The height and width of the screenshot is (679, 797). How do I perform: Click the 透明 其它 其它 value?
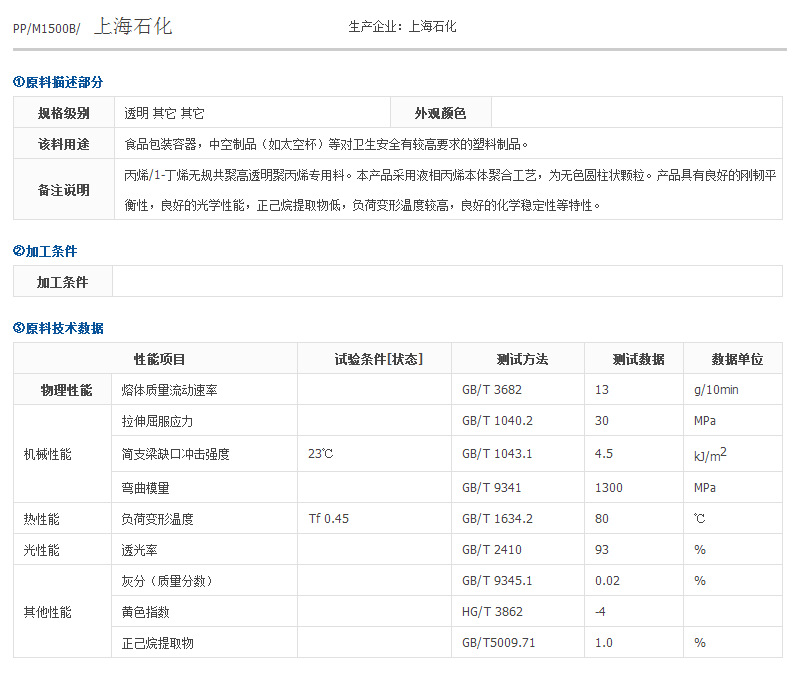point(164,113)
